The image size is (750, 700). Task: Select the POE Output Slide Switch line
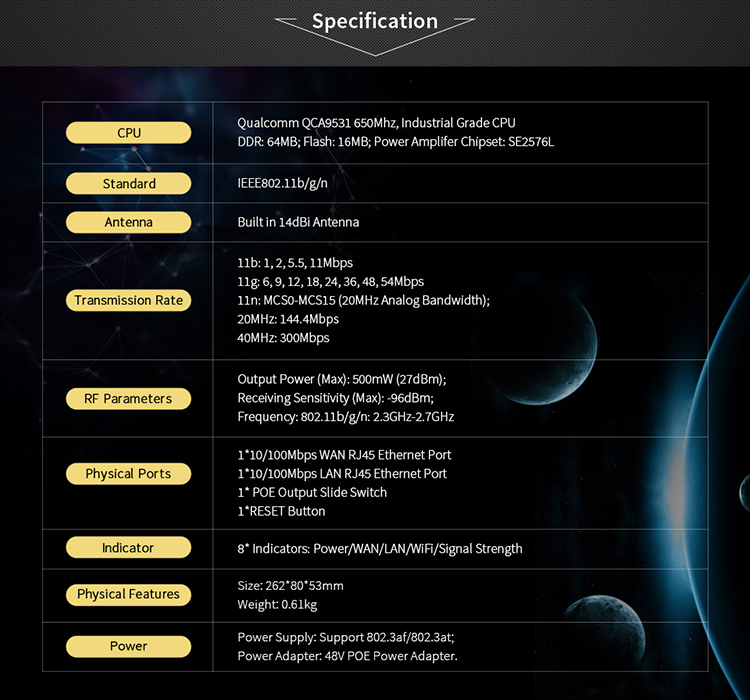312,492
